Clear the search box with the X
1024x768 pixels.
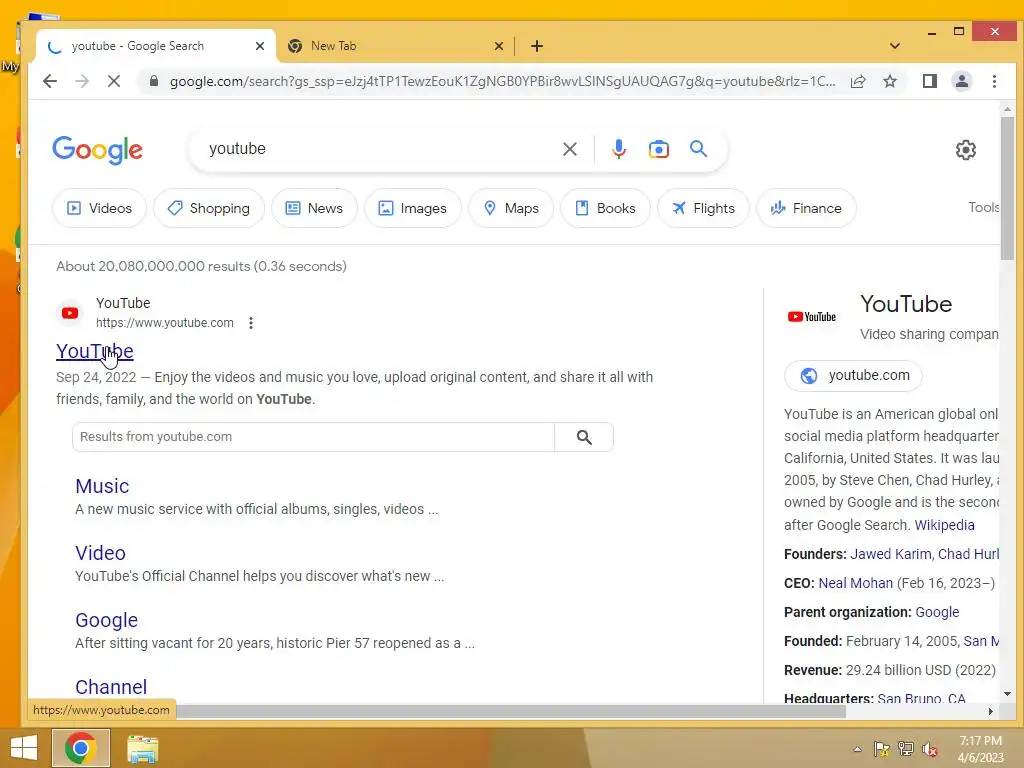point(569,149)
